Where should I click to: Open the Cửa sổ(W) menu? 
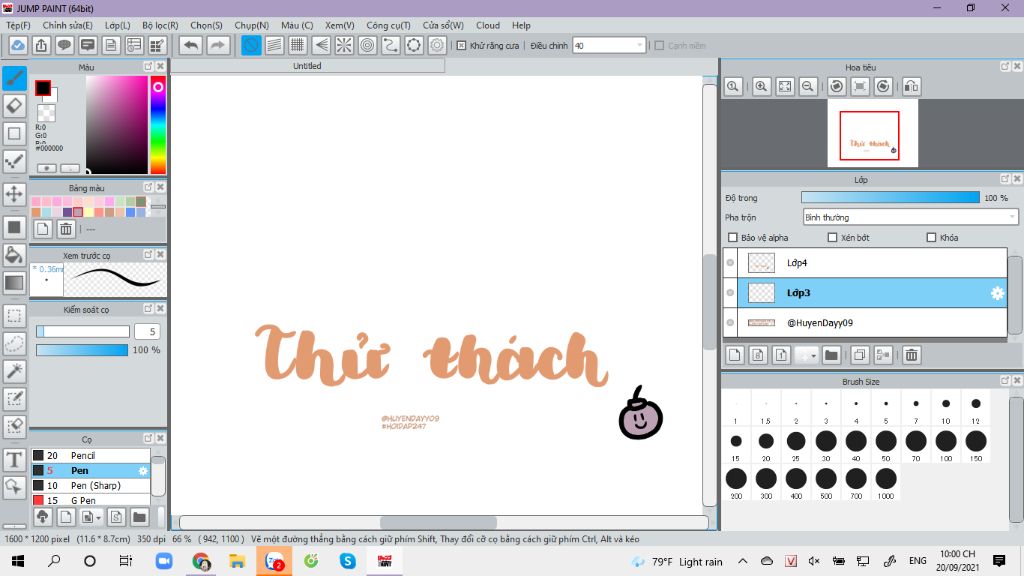[443, 25]
